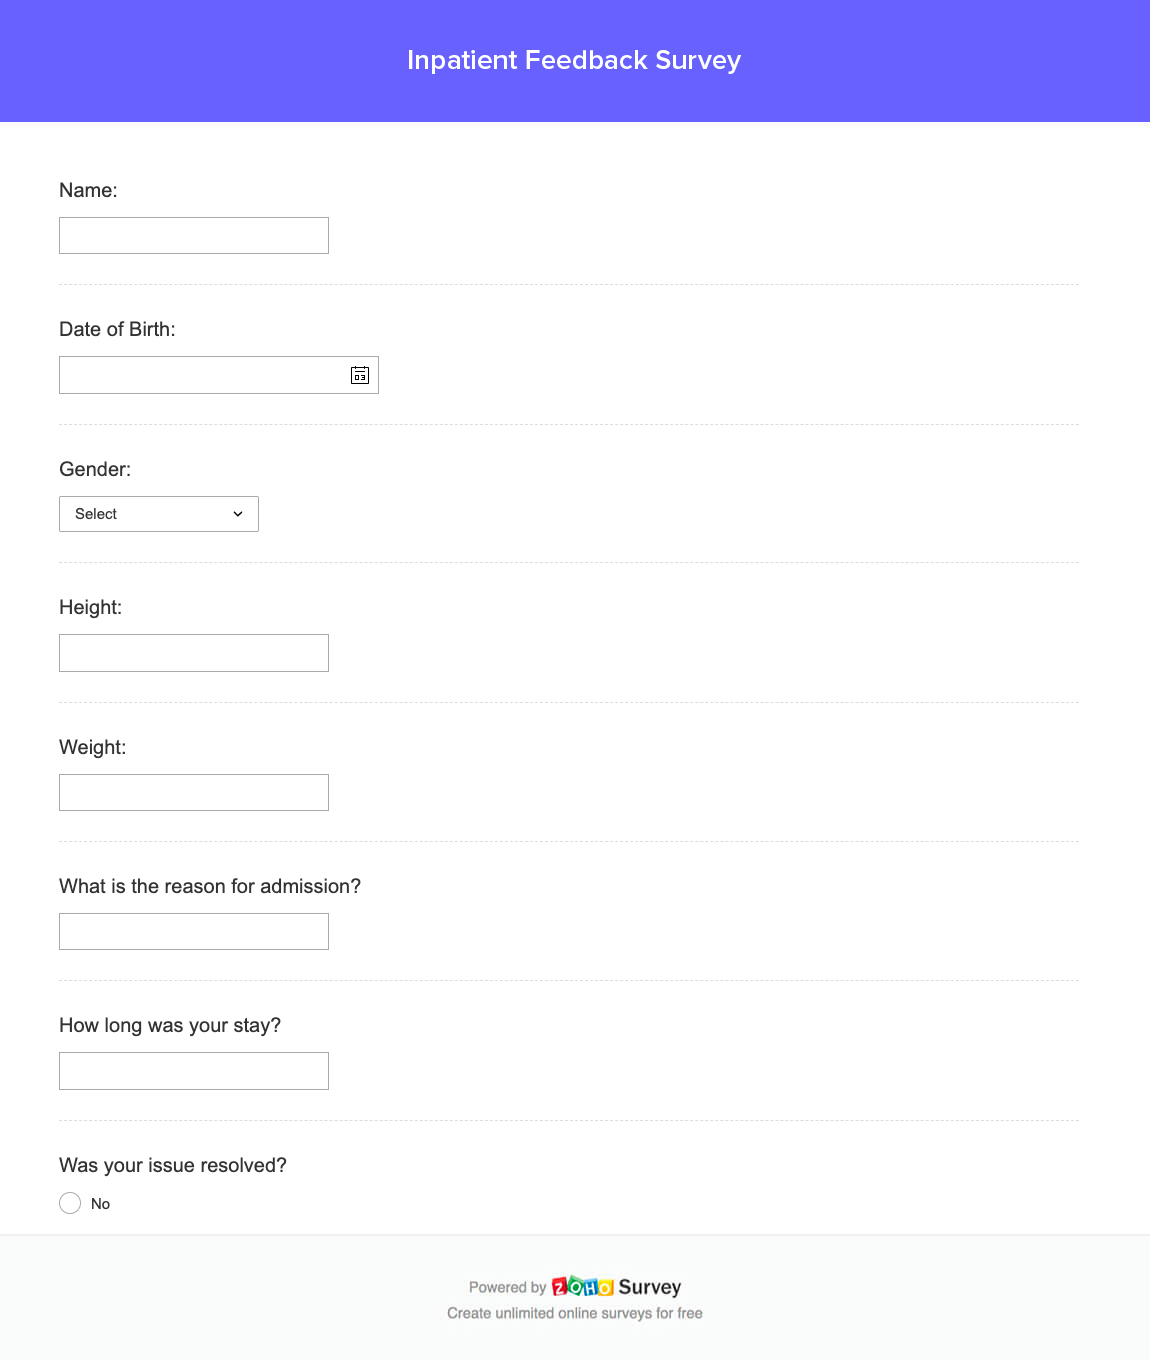This screenshot has width=1150, height=1360.
Task: Click the Name question label
Action: (88, 190)
